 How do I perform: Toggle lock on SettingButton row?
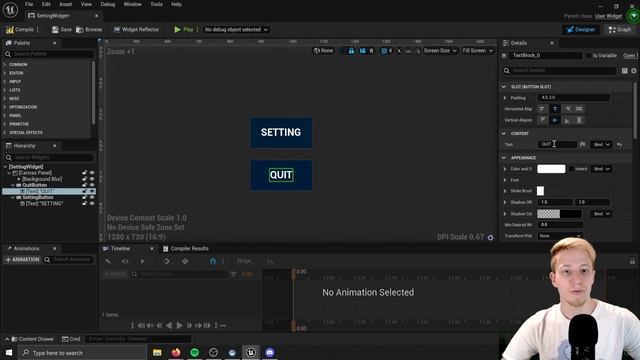click(x=84, y=197)
